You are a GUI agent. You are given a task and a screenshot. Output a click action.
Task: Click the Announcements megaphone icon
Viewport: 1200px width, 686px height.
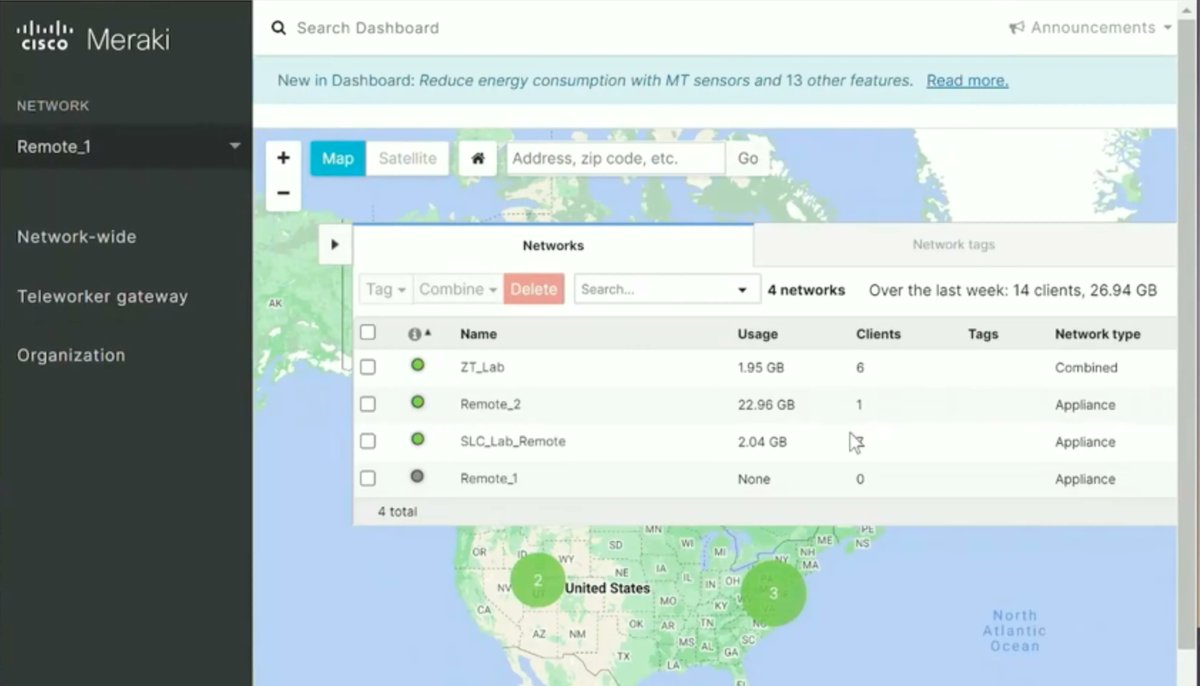coord(1017,28)
